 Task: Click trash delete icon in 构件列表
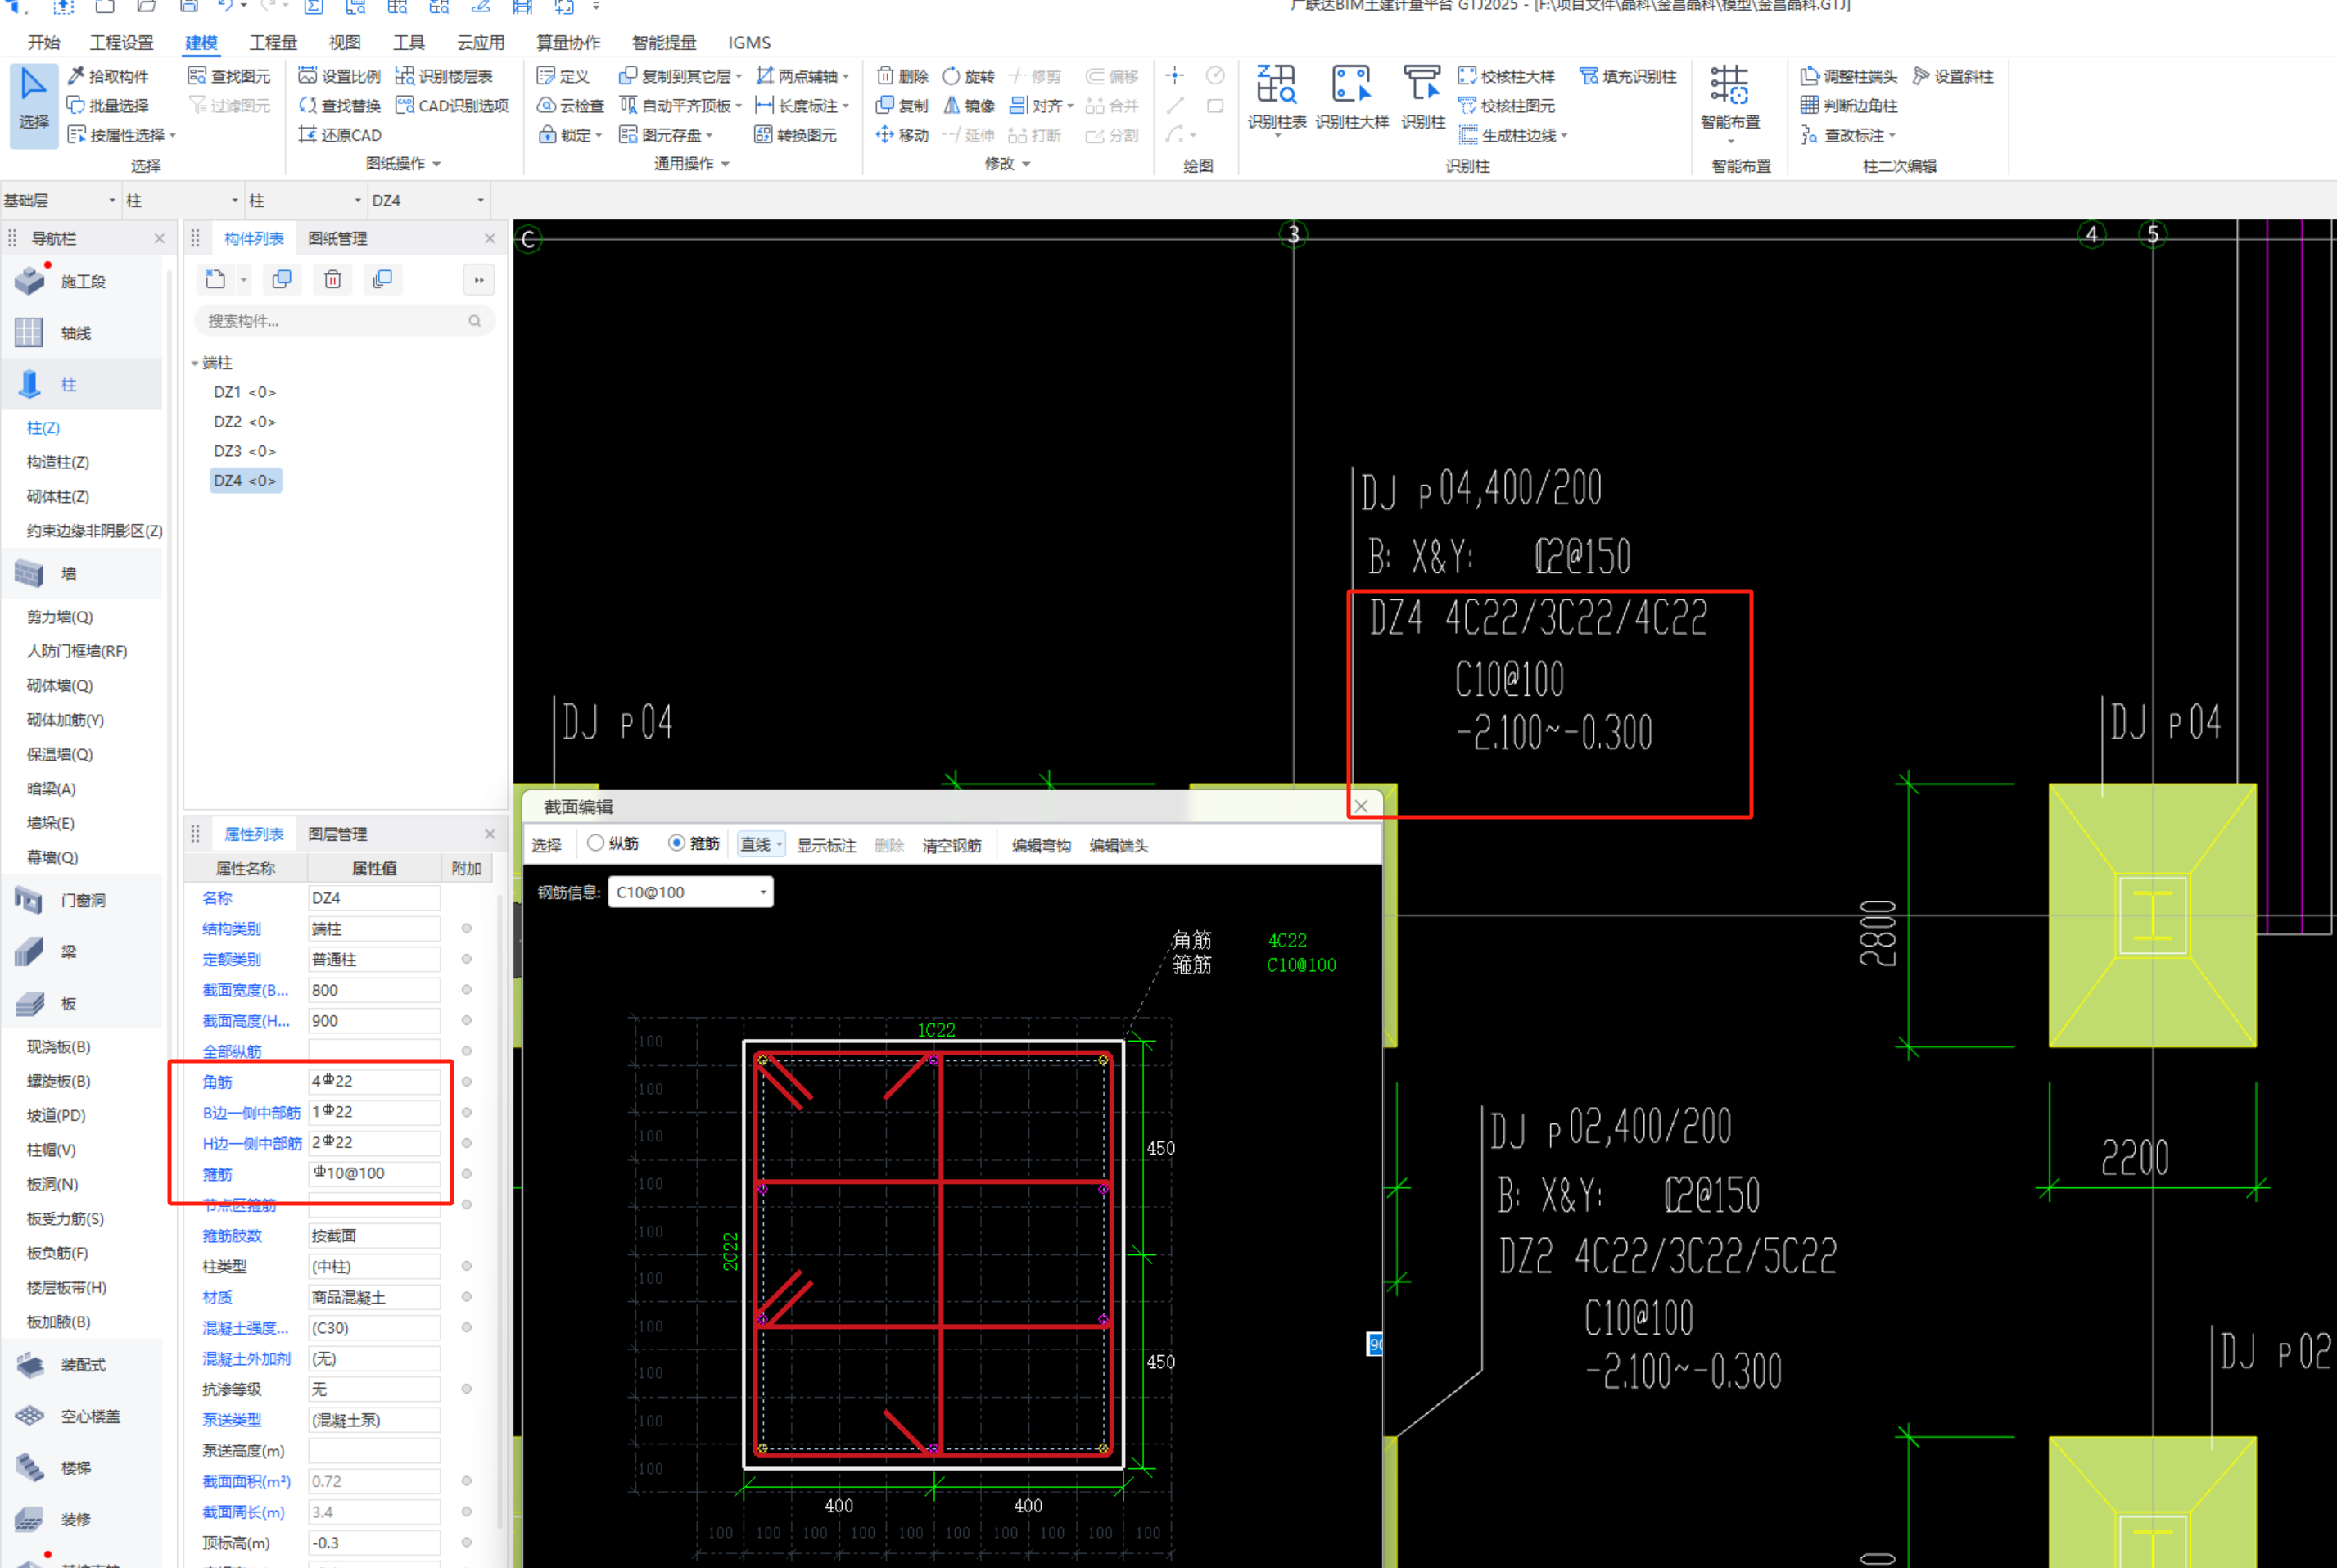tap(333, 280)
